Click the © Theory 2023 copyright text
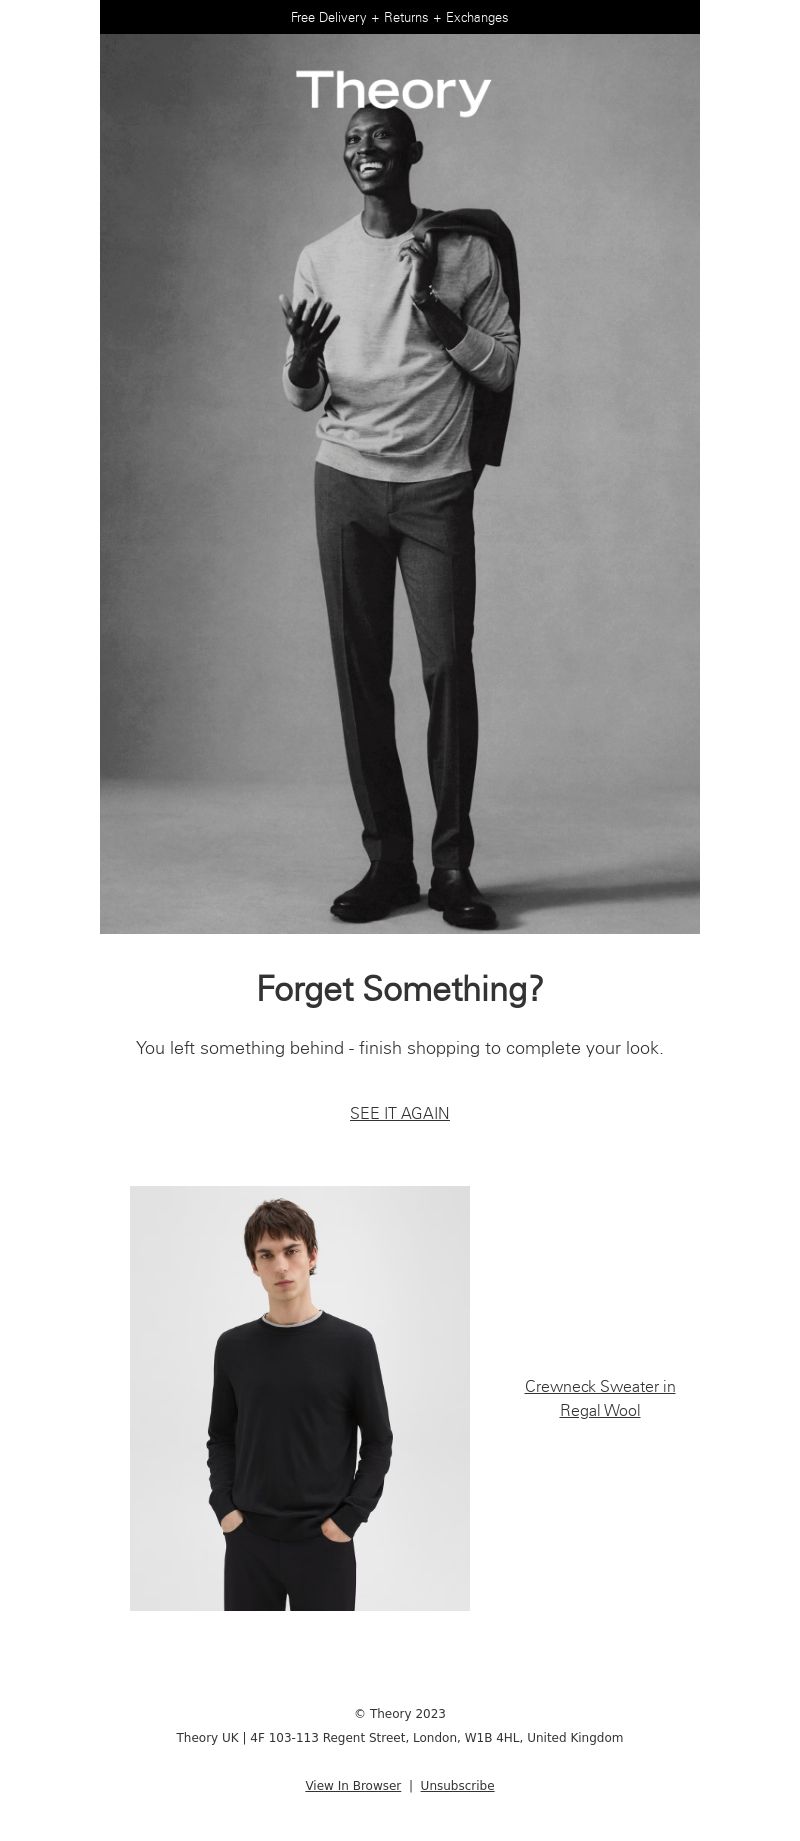Screen dimensions: 800x1841 coord(400,1714)
